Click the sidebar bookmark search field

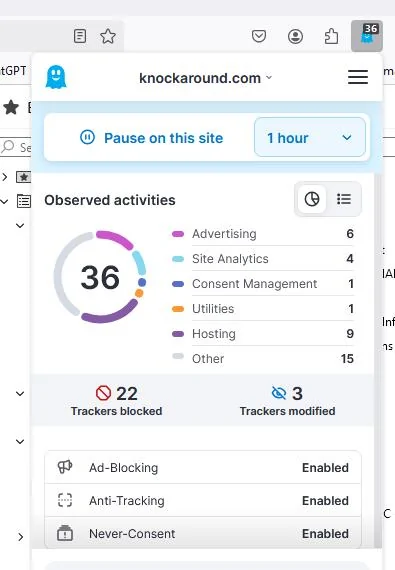point(16,147)
